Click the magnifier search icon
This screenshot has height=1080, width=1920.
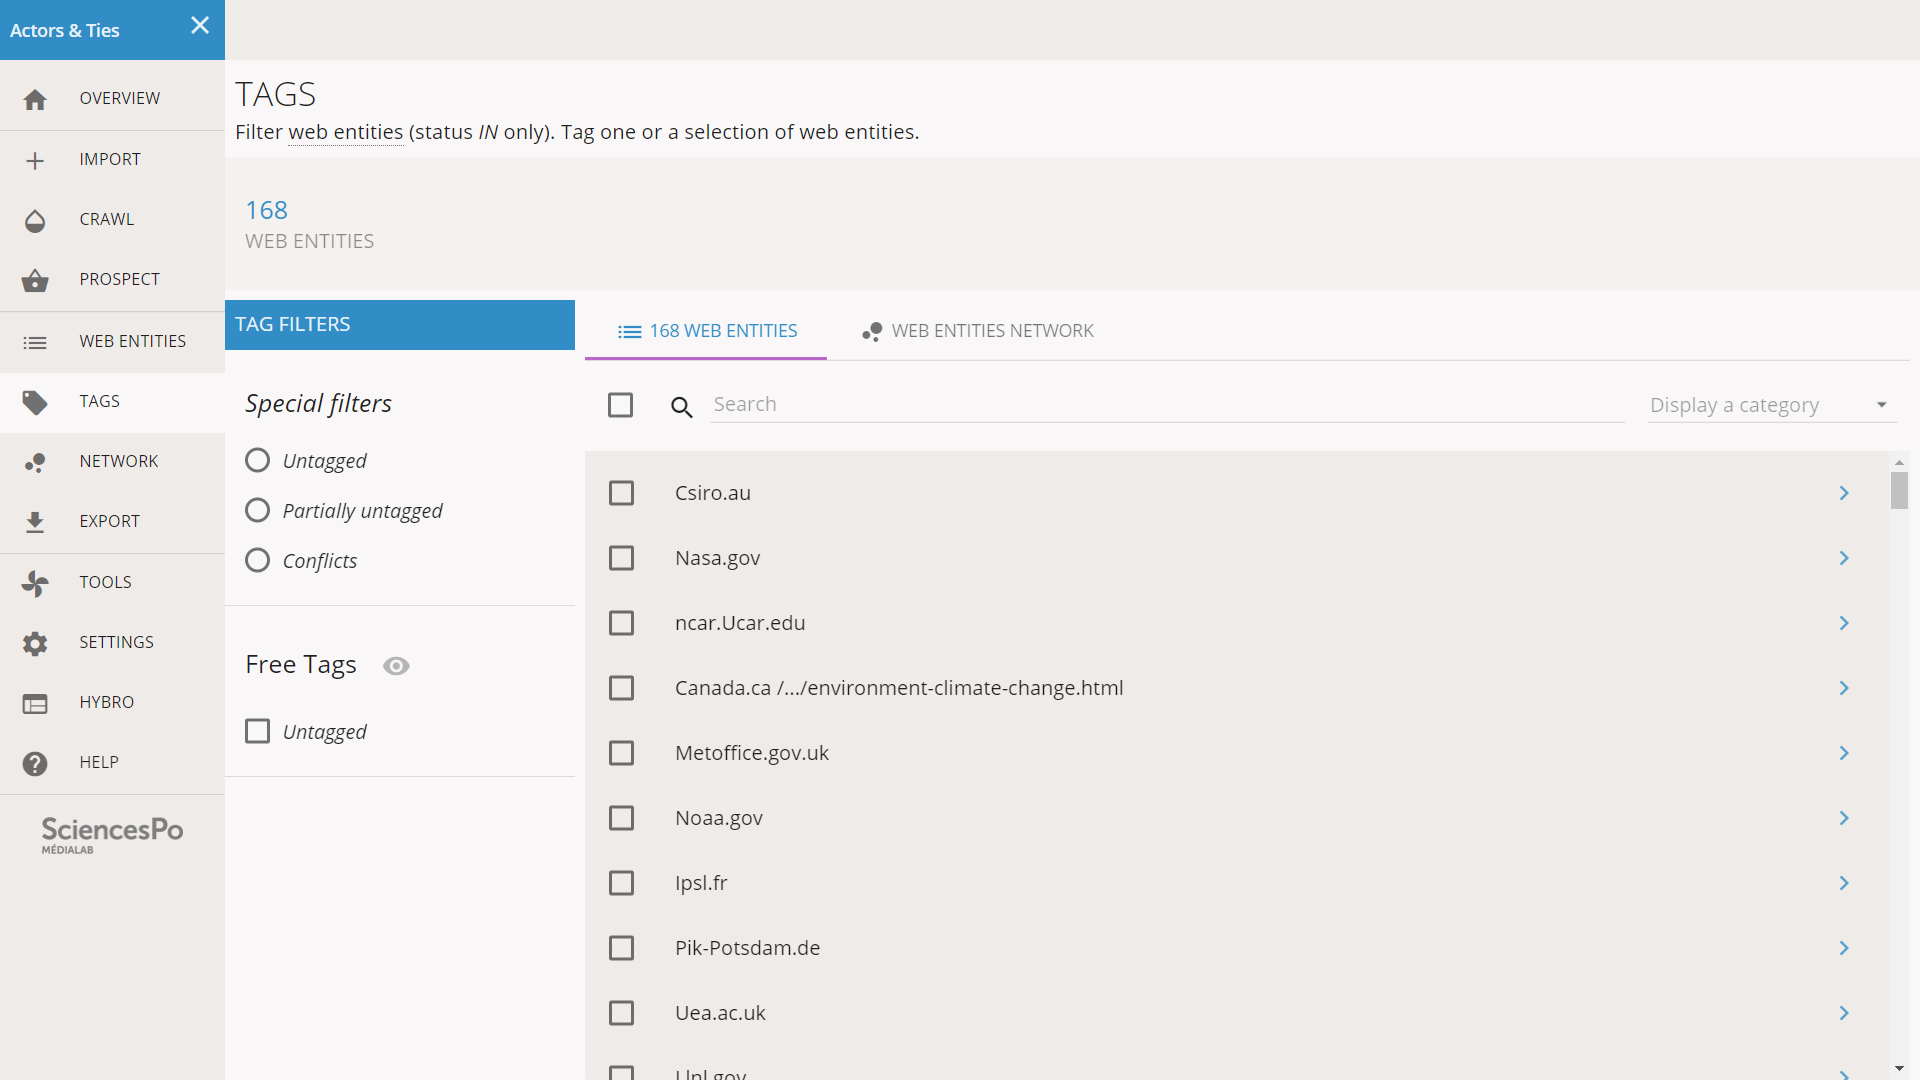tap(682, 406)
